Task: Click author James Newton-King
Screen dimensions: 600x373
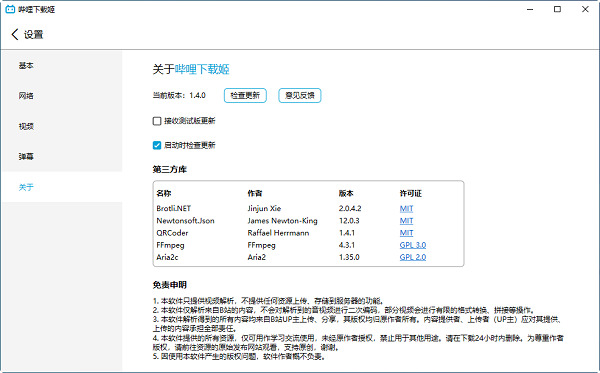Action: [x=282, y=221]
